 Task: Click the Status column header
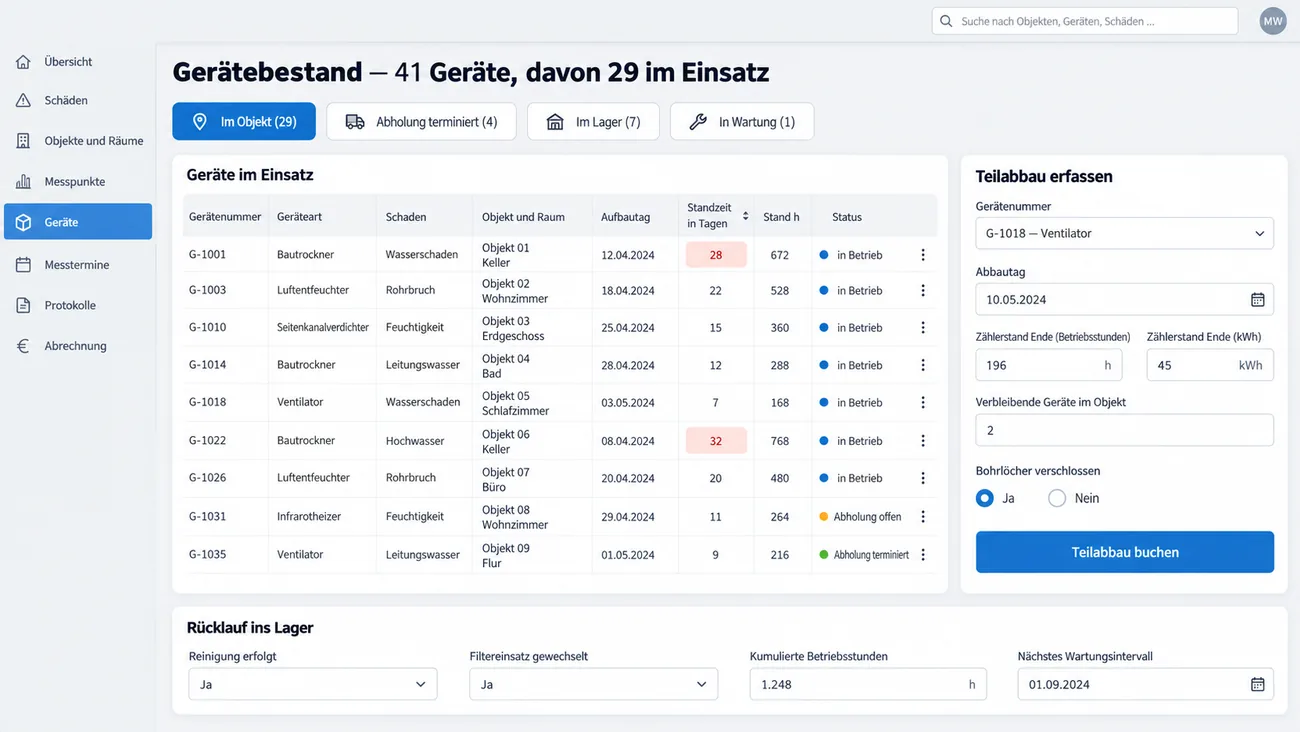point(847,217)
